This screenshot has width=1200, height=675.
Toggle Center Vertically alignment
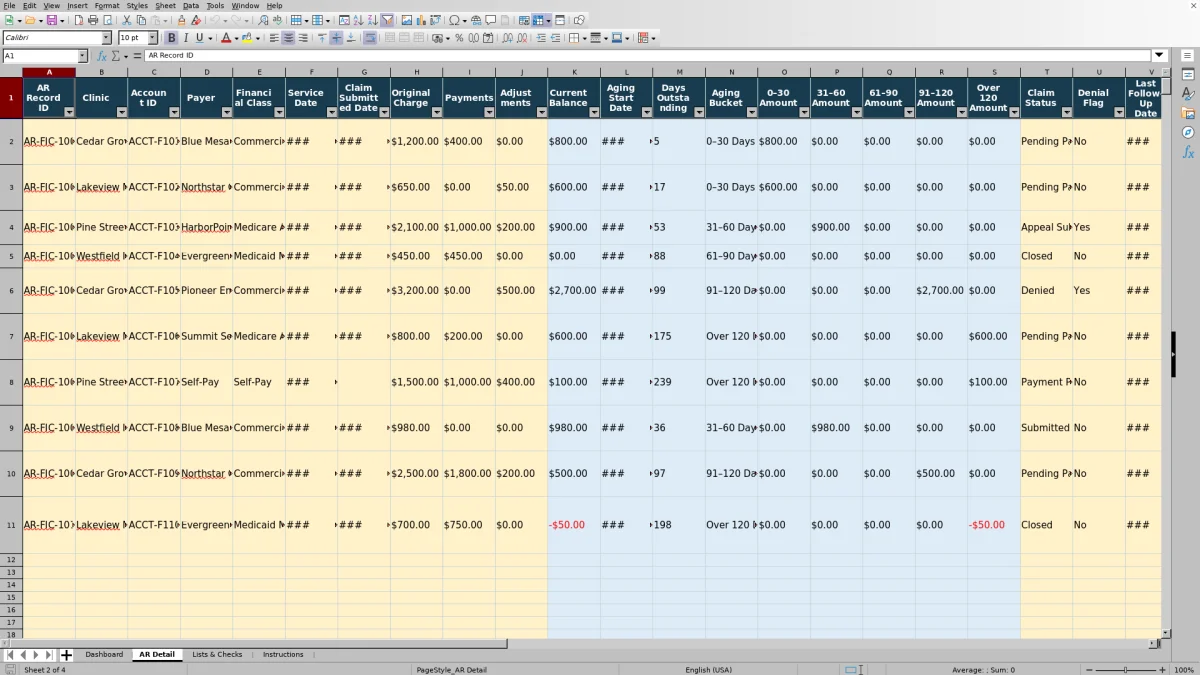click(x=336, y=38)
